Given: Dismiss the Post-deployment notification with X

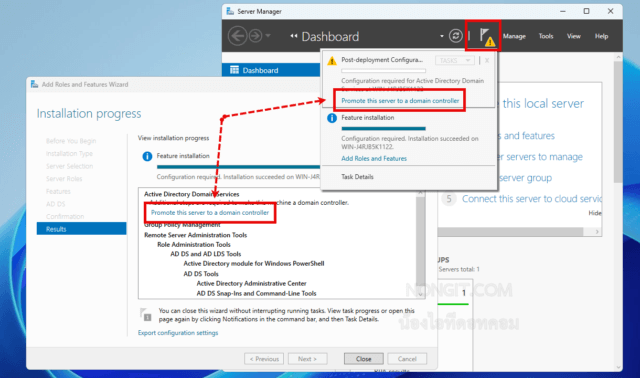Looking at the screenshot, I should (487, 60).
